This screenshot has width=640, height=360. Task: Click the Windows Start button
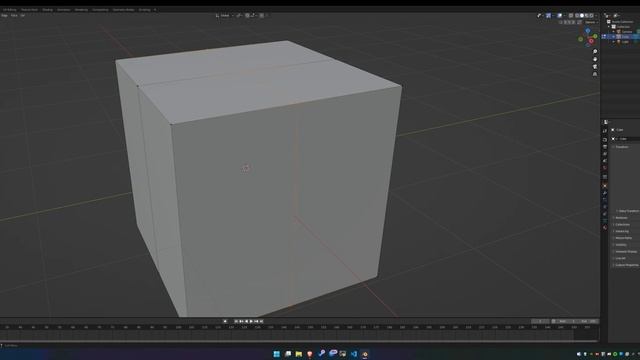pyautogui.click(x=276, y=354)
